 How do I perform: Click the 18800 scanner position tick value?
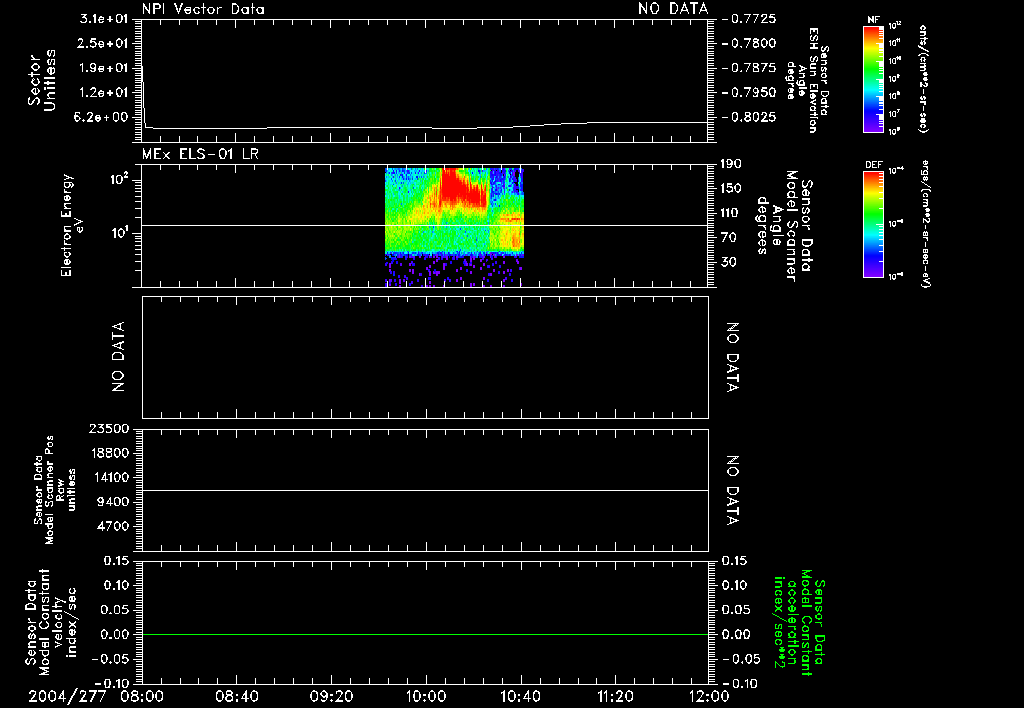pyautogui.click(x=108, y=453)
